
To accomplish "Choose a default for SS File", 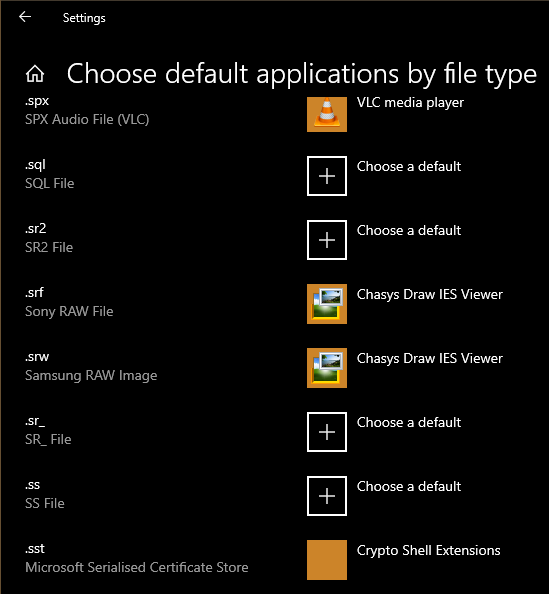I will (x=409, y=486).
